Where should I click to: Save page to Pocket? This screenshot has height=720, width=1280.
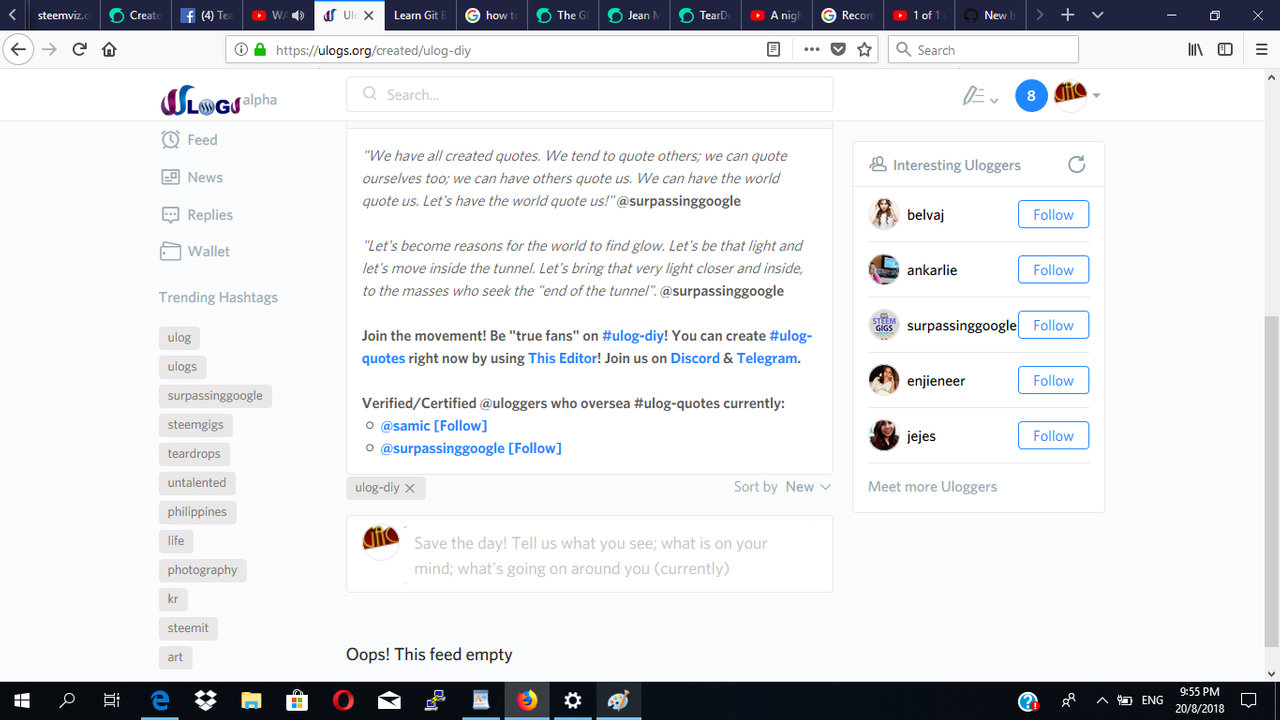tap(838, 49)
